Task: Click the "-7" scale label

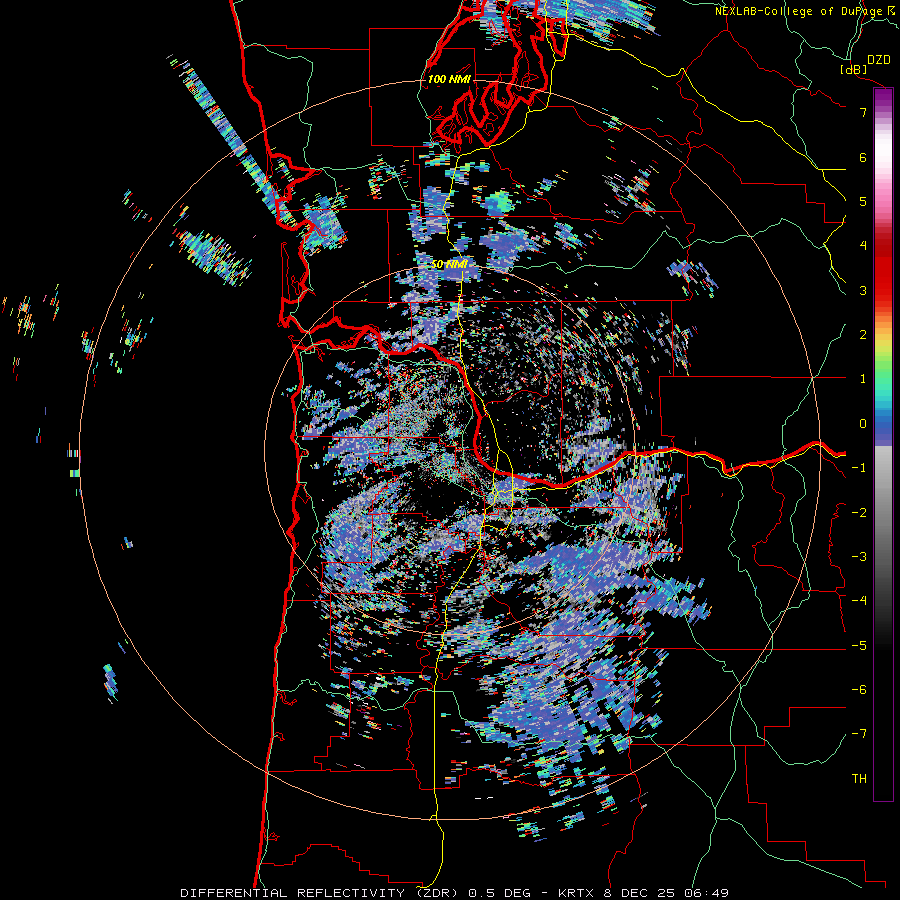Action: pyautogui.click(x=859, y=734)
